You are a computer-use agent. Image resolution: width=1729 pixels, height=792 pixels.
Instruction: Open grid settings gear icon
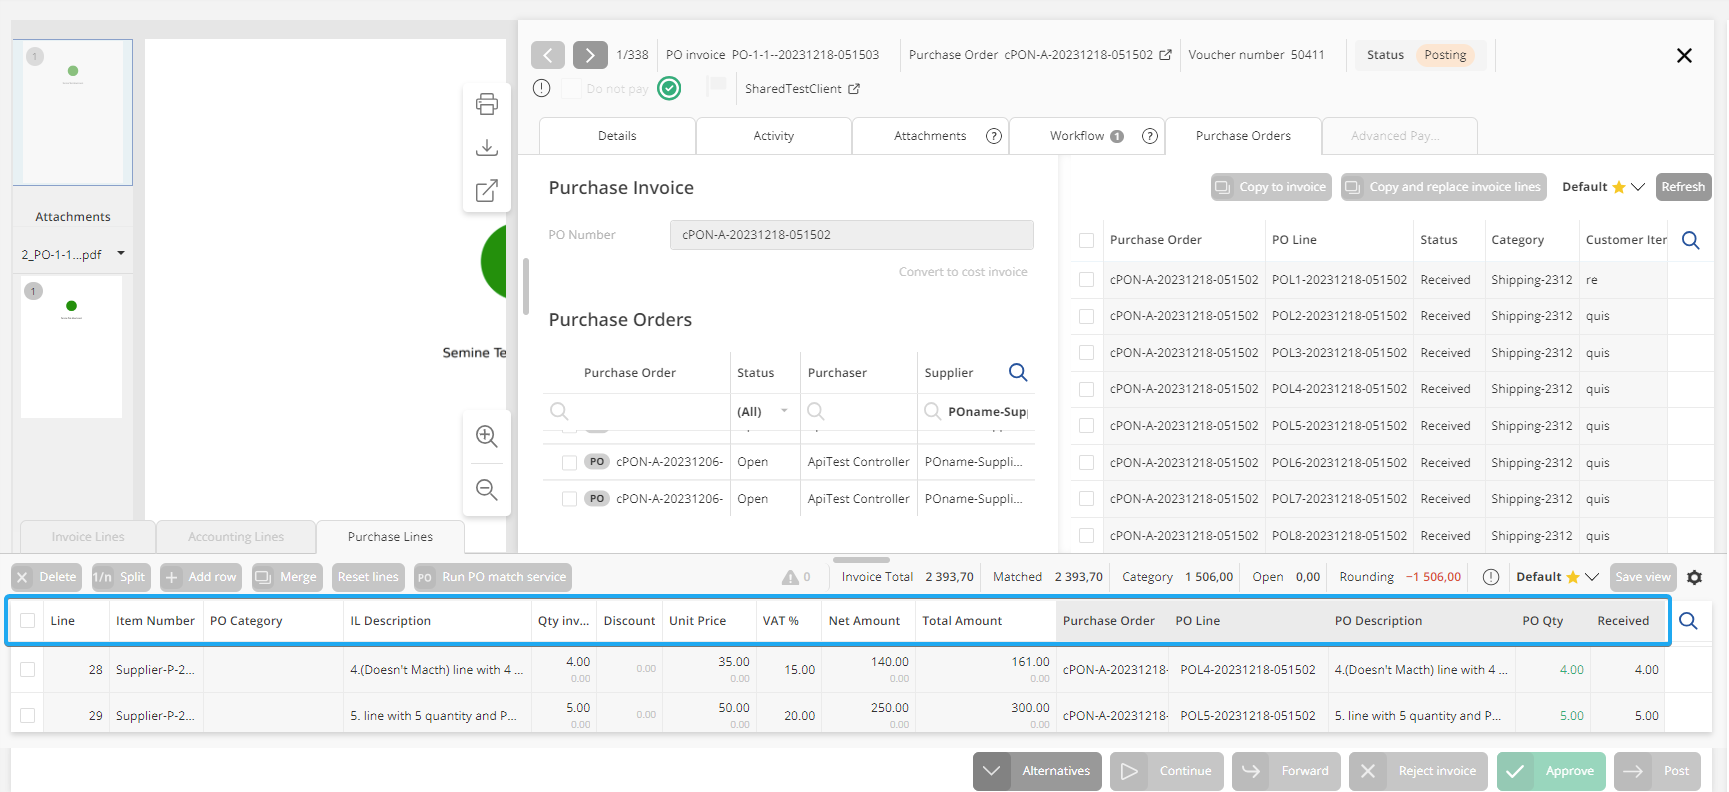coord(1694,577)
